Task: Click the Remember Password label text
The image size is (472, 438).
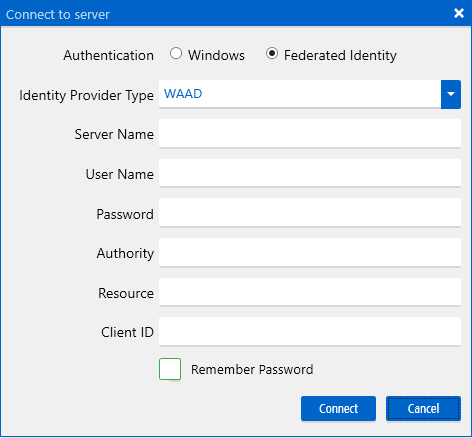Action: (x=252, y=369)
